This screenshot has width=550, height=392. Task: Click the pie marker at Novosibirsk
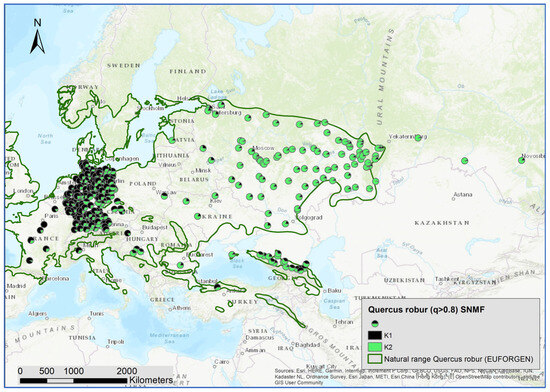[x=522, y=161]
